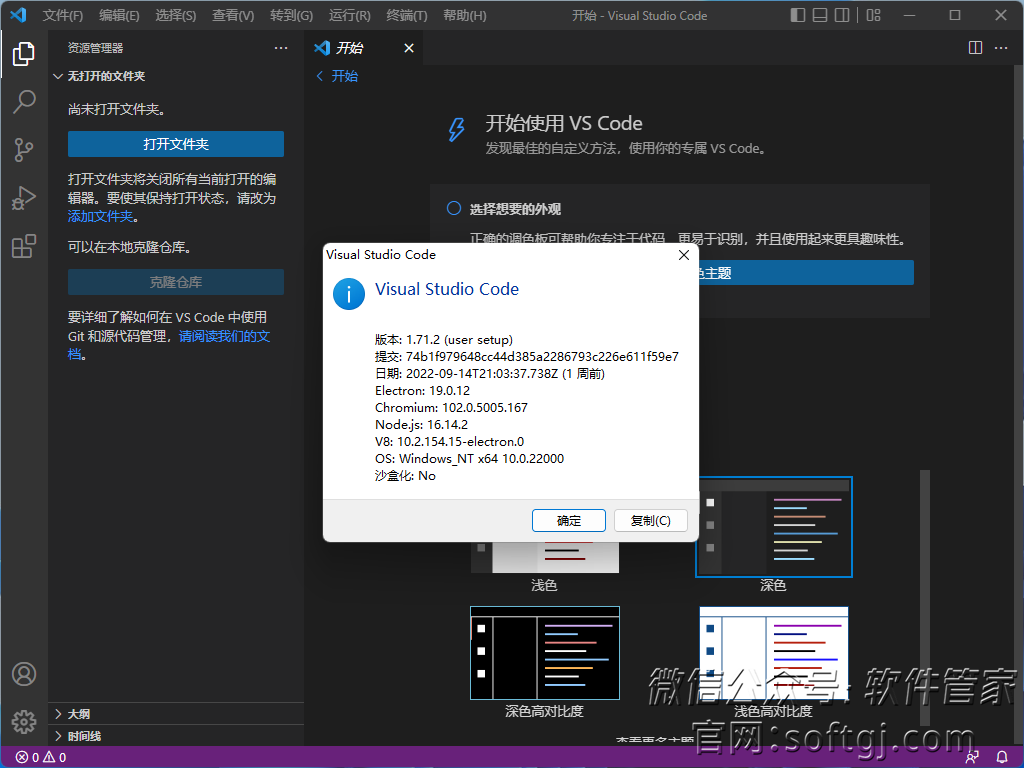Go back via the 开始 chevron link

pos(336,76)
